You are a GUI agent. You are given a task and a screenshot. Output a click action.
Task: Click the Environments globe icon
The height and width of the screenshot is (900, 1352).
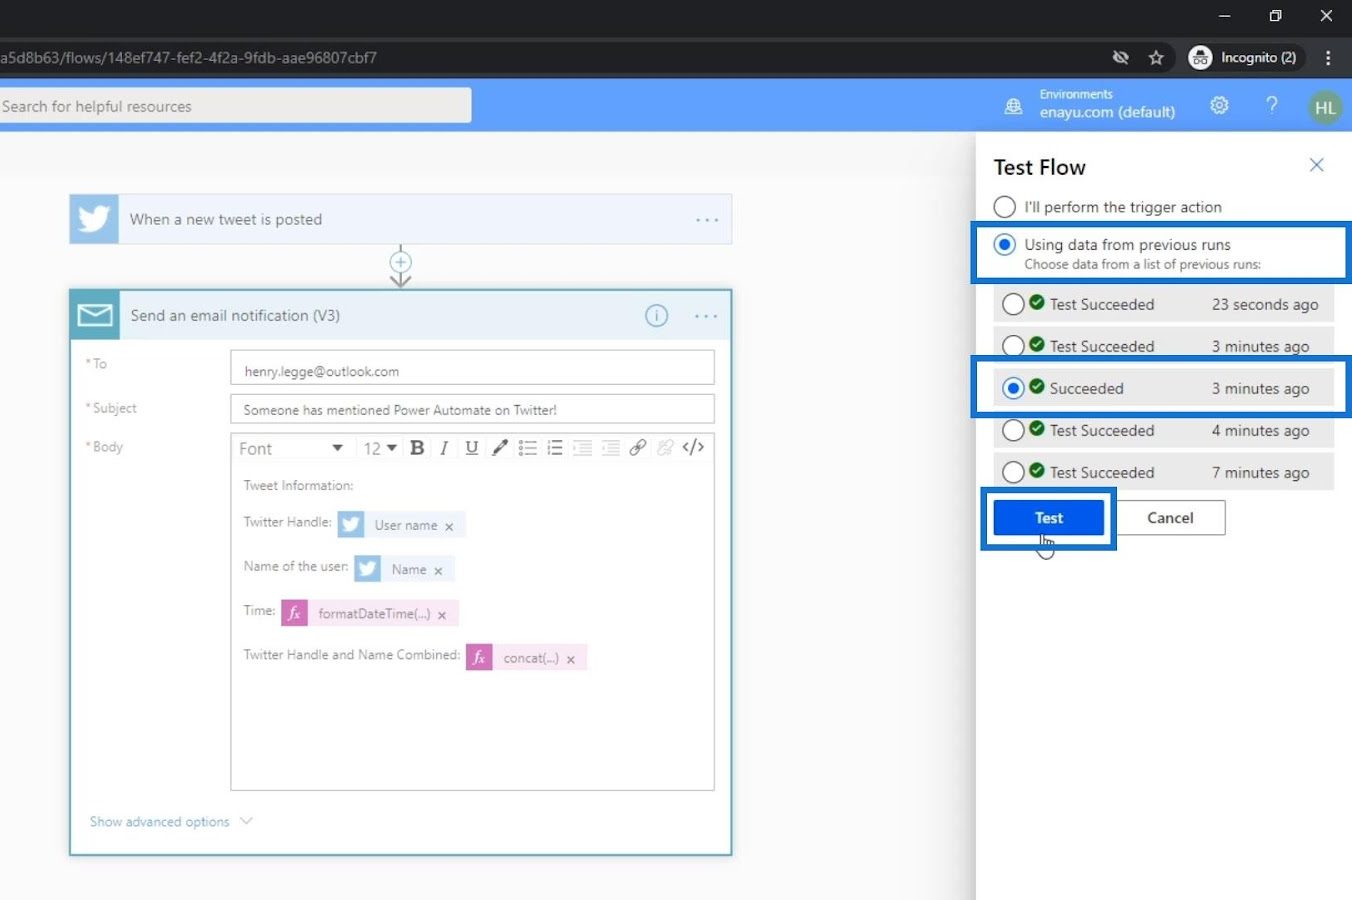tap(1013, 106)
